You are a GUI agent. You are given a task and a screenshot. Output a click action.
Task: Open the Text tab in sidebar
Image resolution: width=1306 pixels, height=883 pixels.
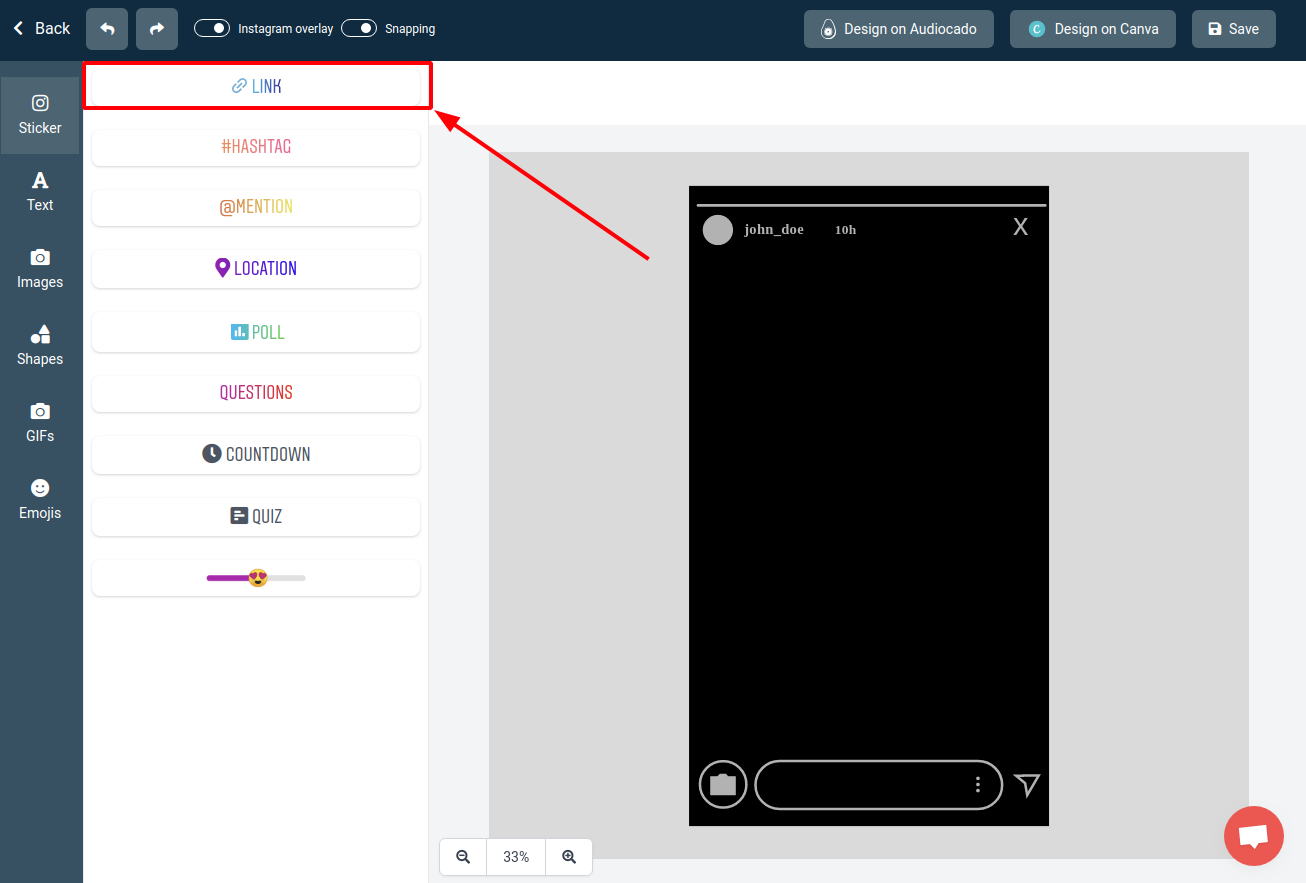pyautogui.click(x=40, y=191)
